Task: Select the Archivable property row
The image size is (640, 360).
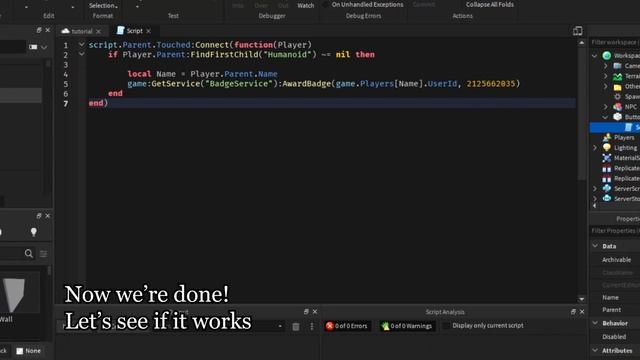Action: click(x=615, y=260)
